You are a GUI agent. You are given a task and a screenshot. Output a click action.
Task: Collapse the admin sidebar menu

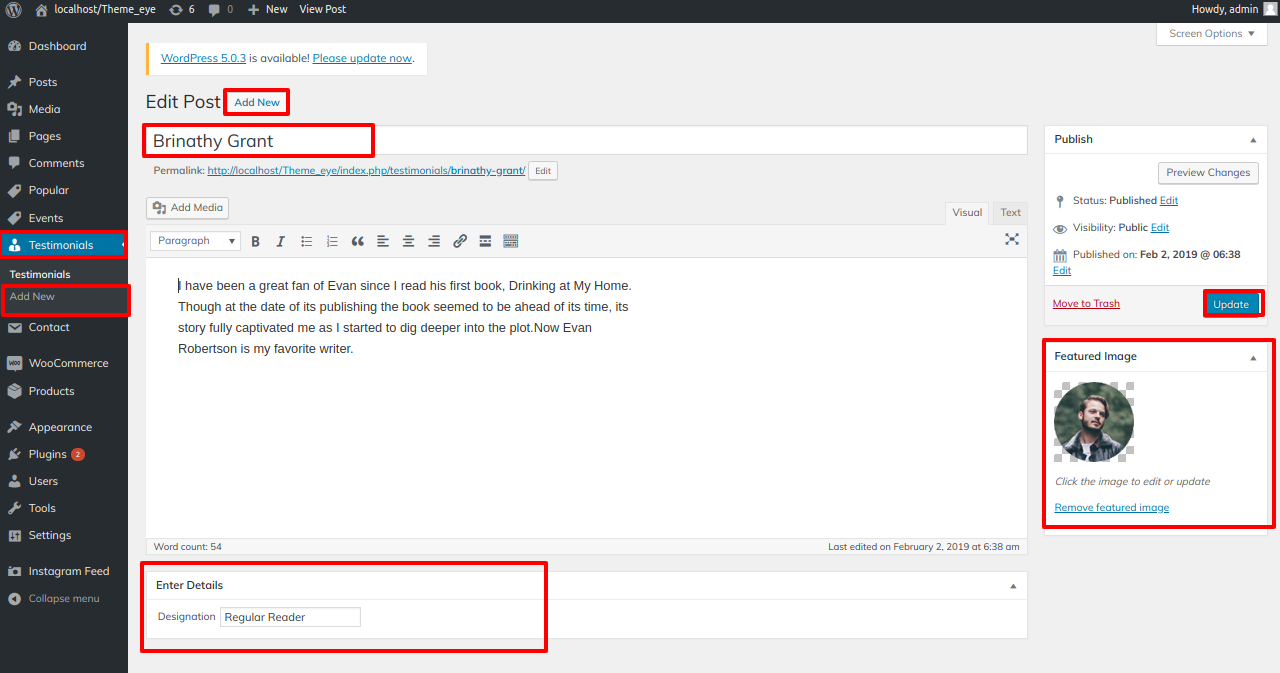click(x=64, y=598)
